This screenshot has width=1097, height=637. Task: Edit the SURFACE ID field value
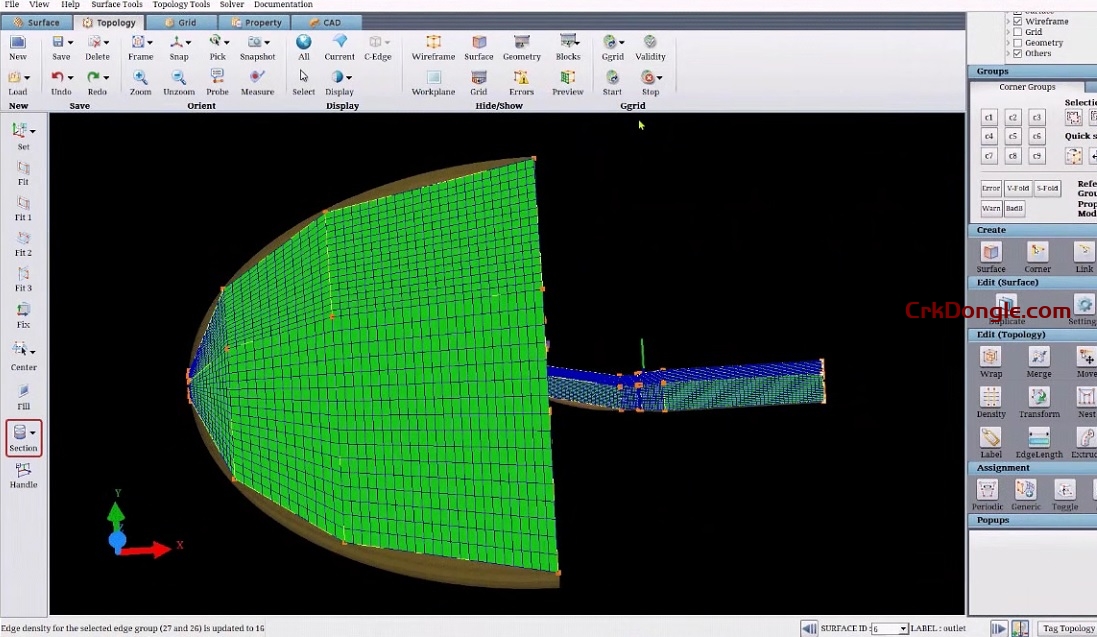pyautogui.click(x=888, y=628)
